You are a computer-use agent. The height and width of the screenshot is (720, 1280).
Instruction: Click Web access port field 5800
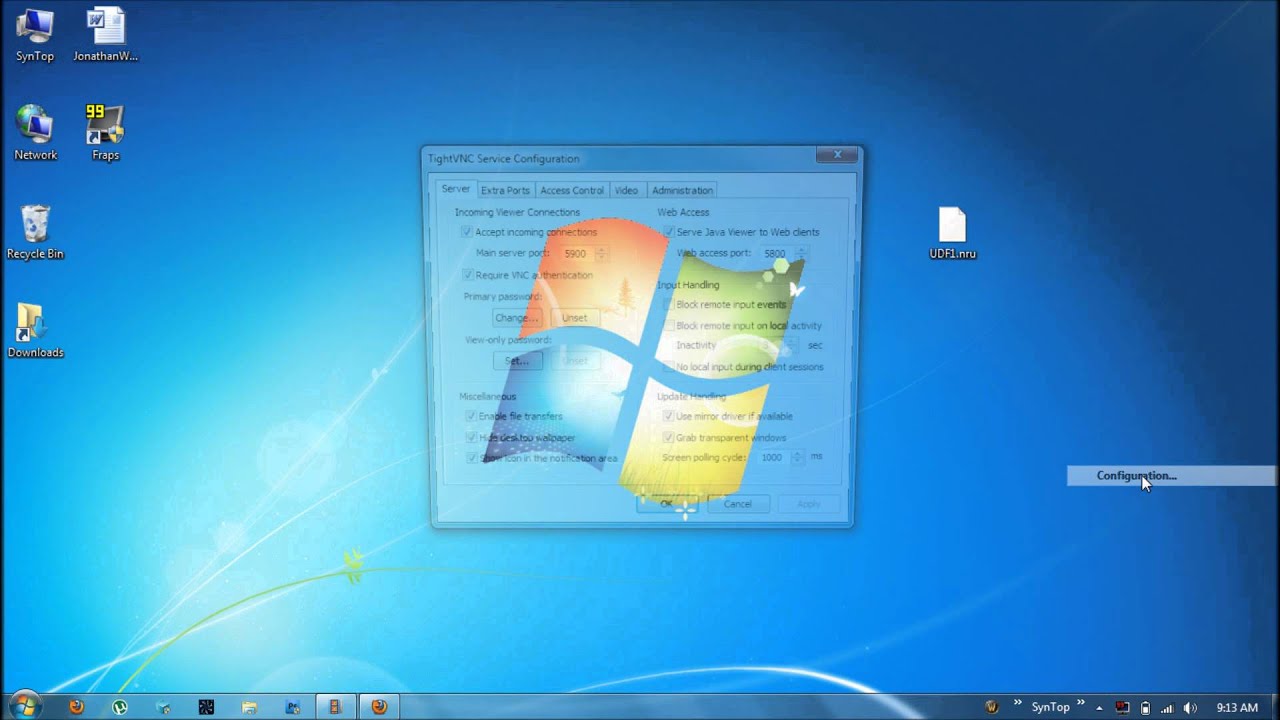tap(777, 254)
